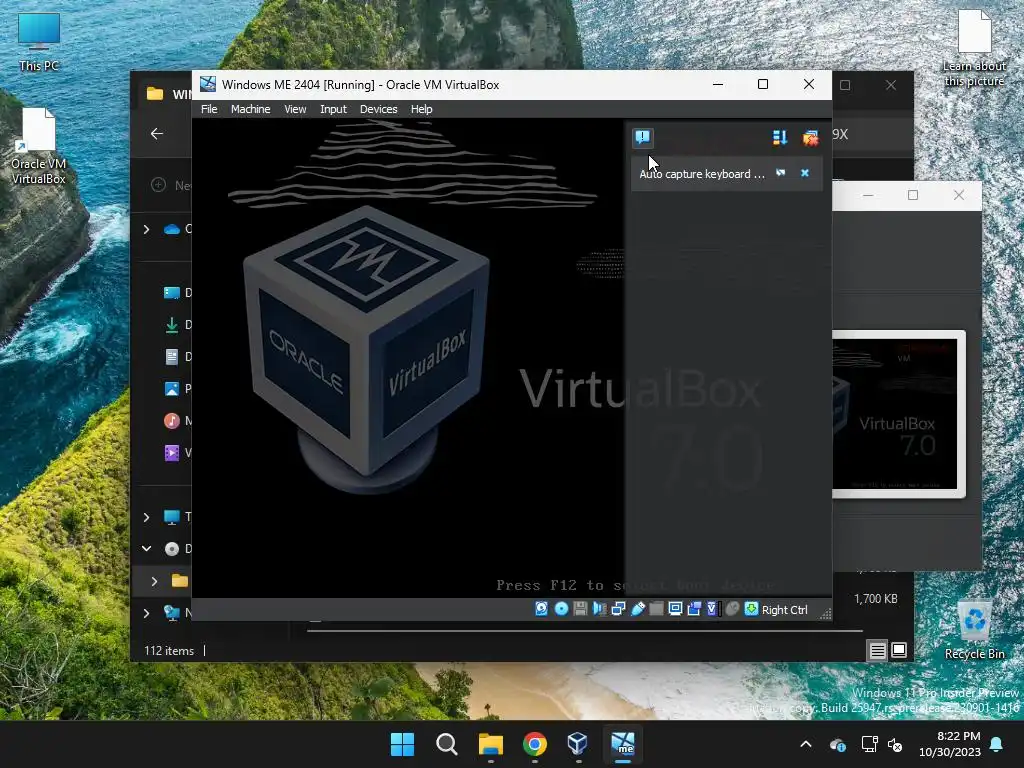
Task: Expand Network node in Explorer tree
Action: coord(146,613)
